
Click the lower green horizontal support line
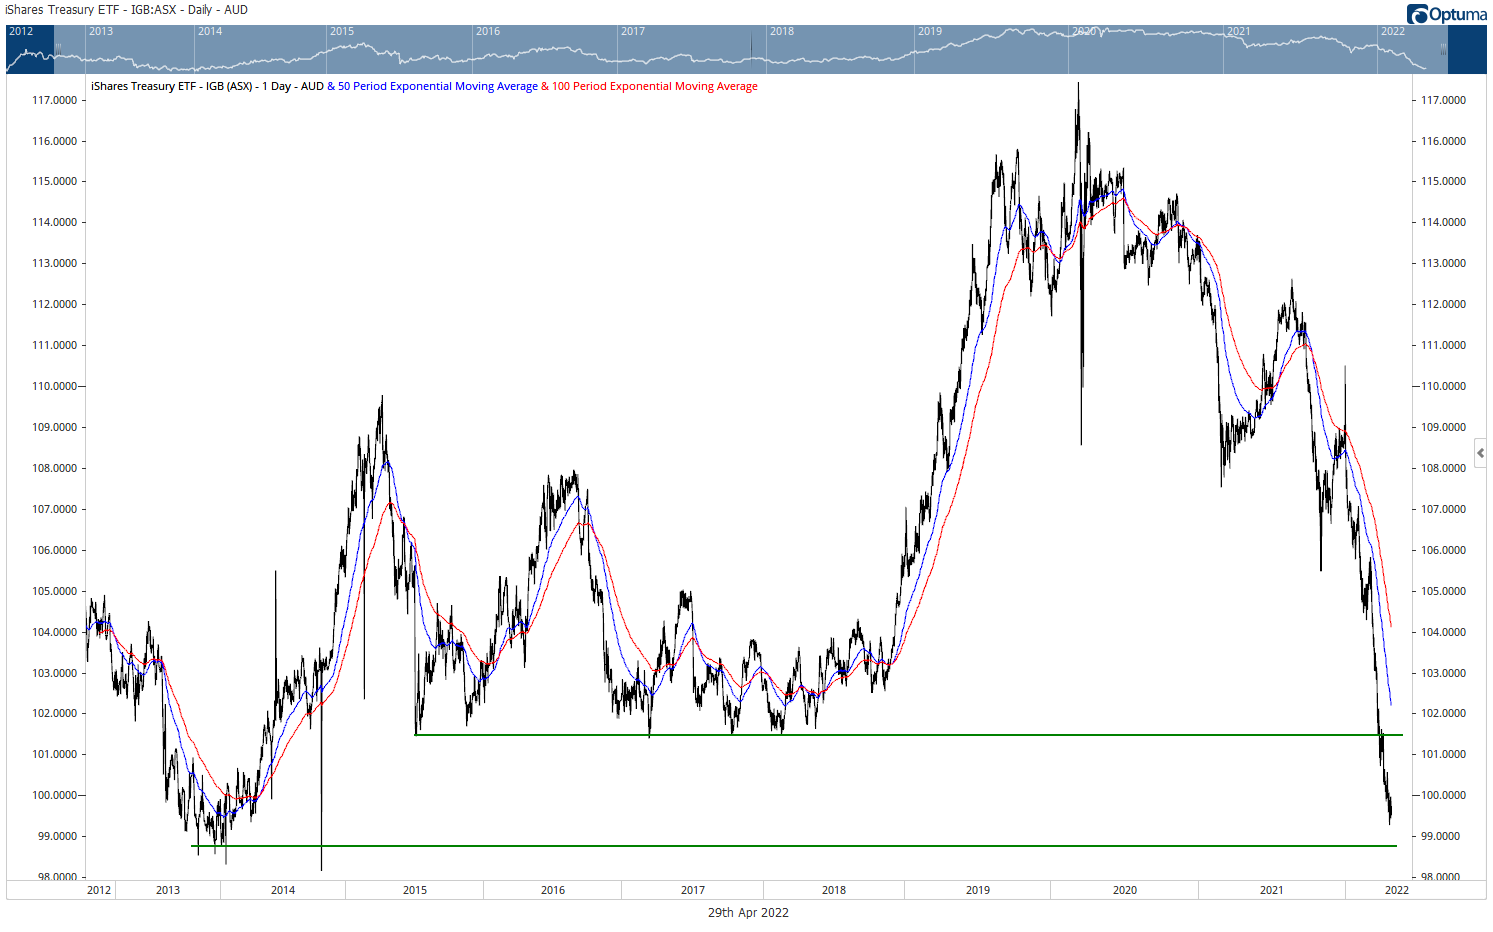point(800,846)
